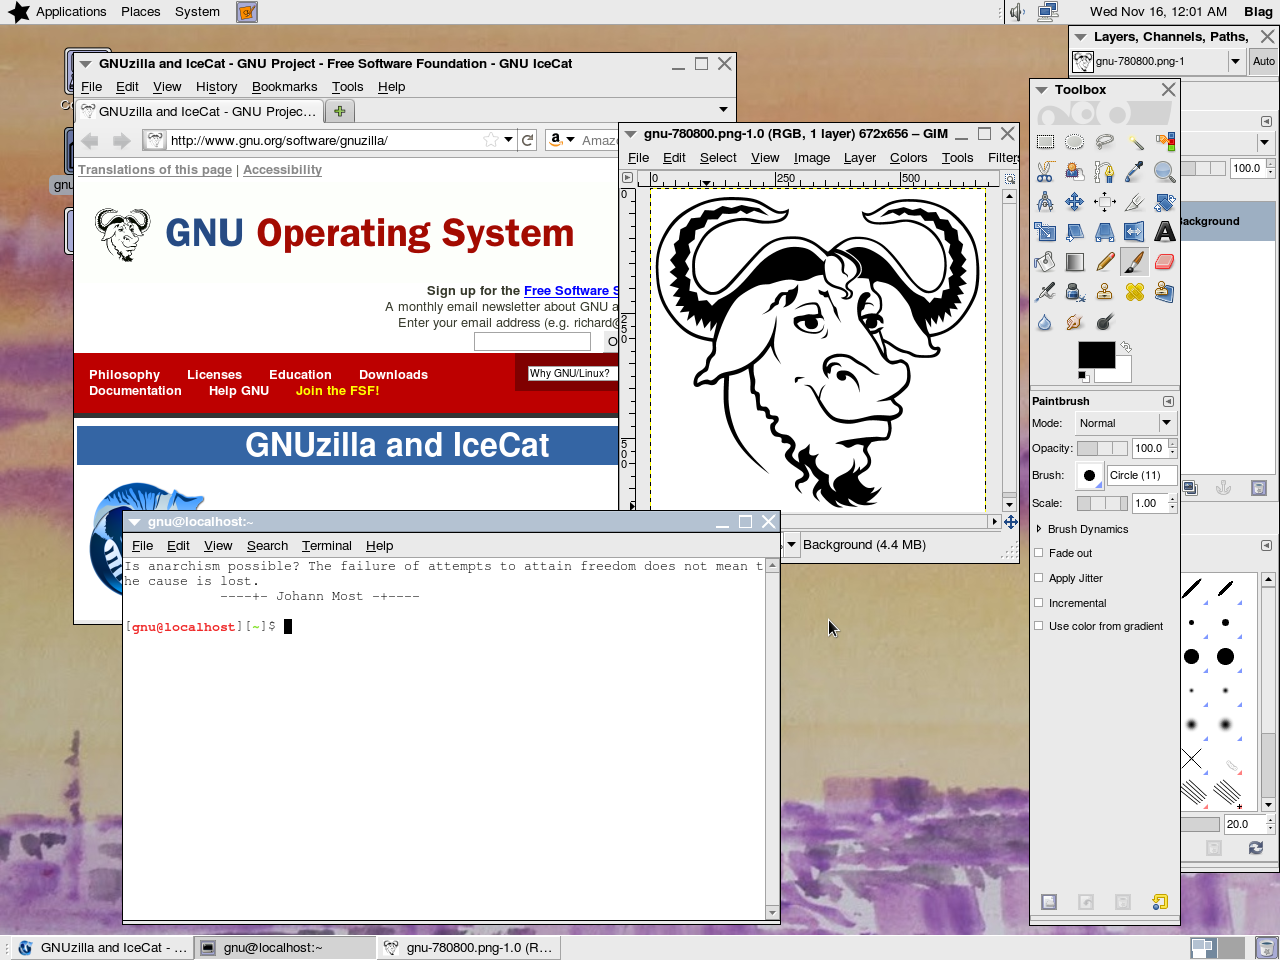The height and width of the screenshot is (960, 1280).
Task: Select the Ellipse Select tool
Action: coord(1074,142)
